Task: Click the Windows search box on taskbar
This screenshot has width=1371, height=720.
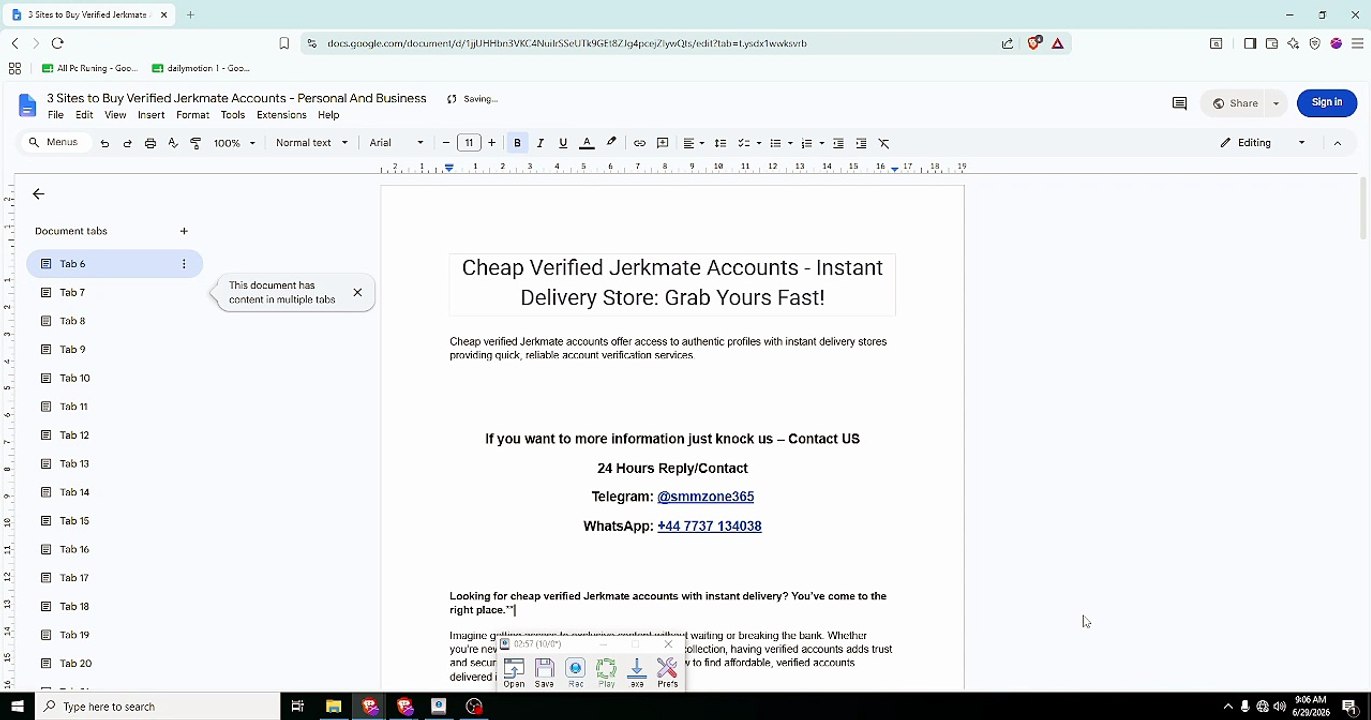Action: pyautogui.click(x=158, y=707)
